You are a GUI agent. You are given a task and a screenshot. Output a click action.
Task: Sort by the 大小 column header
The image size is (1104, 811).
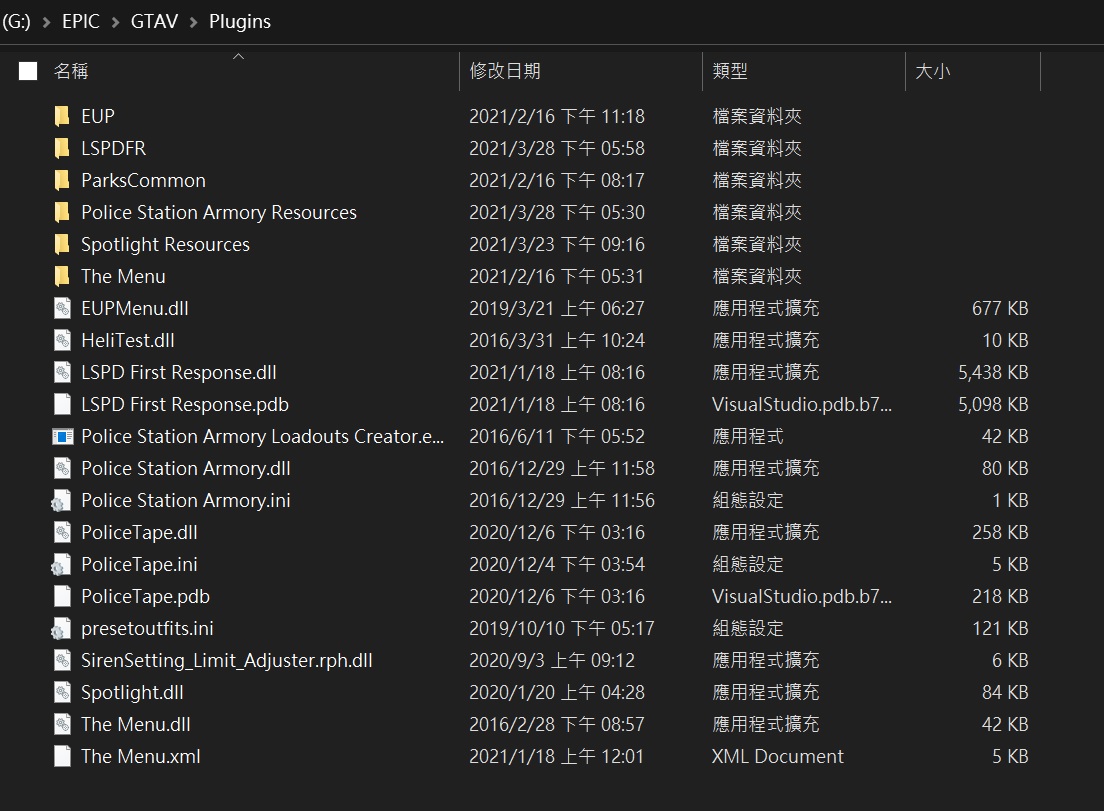933,71
